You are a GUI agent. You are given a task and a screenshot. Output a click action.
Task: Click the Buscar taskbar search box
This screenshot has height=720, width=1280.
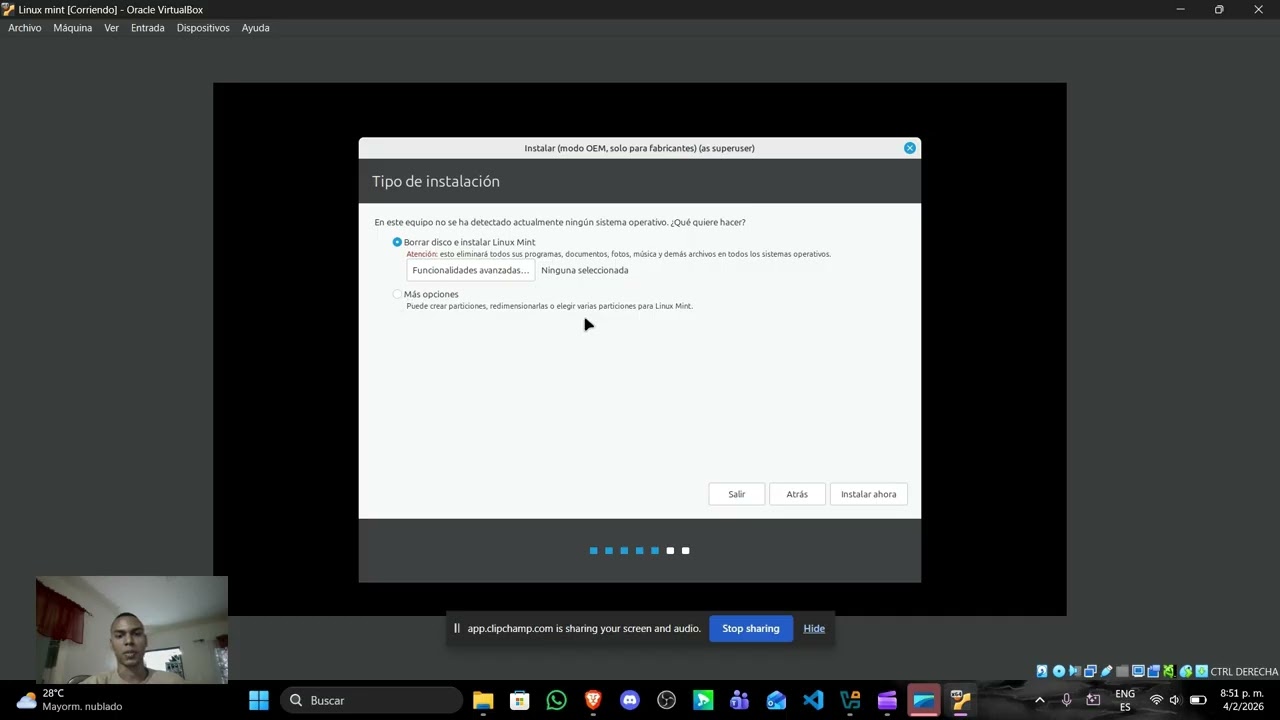pos(372,700)
